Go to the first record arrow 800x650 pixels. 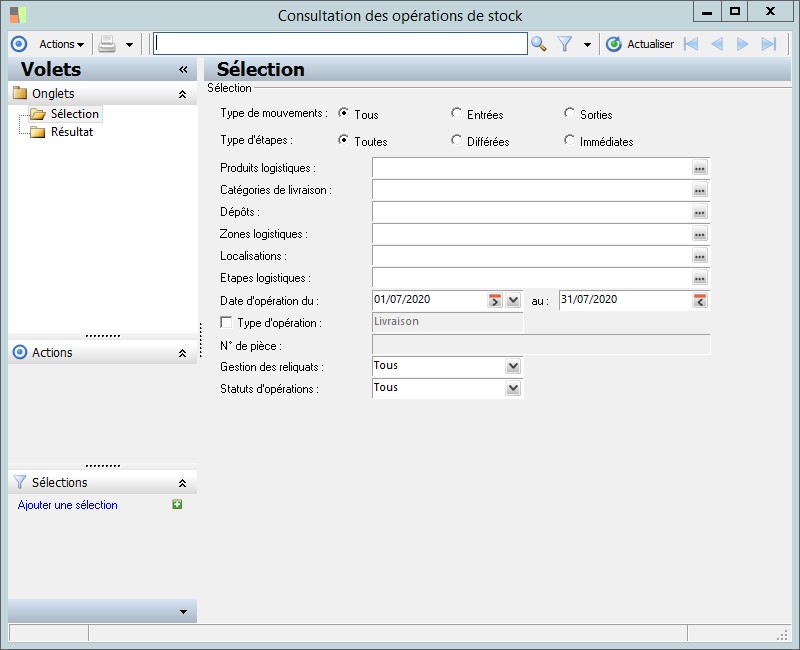691,44
